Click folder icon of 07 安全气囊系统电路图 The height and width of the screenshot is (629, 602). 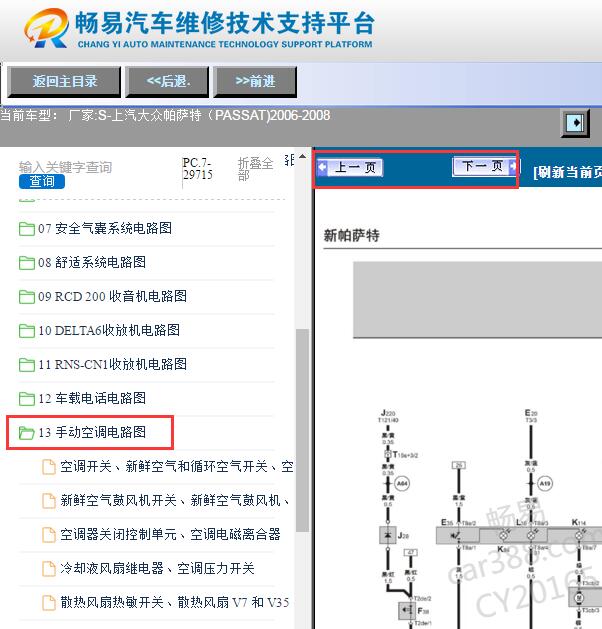tap(26, 229)
